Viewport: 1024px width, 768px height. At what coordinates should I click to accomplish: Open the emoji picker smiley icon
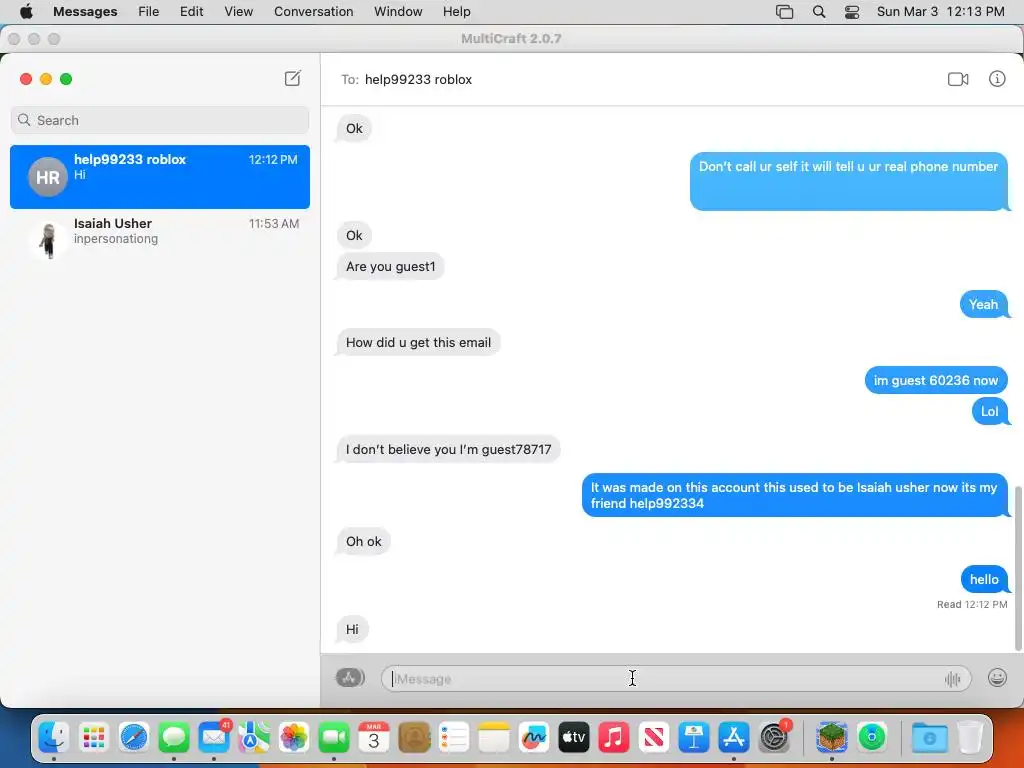point(997,678)
